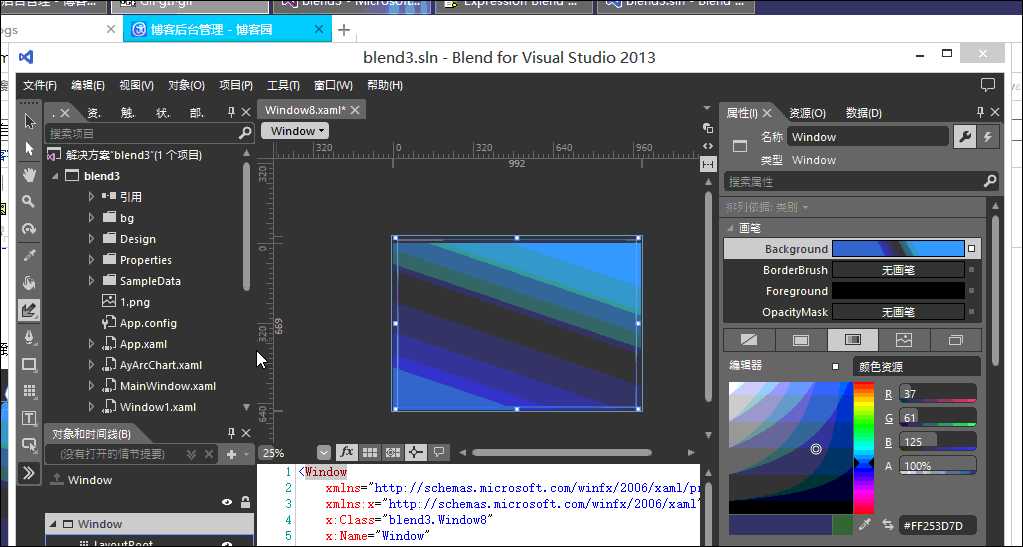The height and width of the screenshot is (547, 1023).
Task: Select the Button control tool
Action: coord(29,445)
